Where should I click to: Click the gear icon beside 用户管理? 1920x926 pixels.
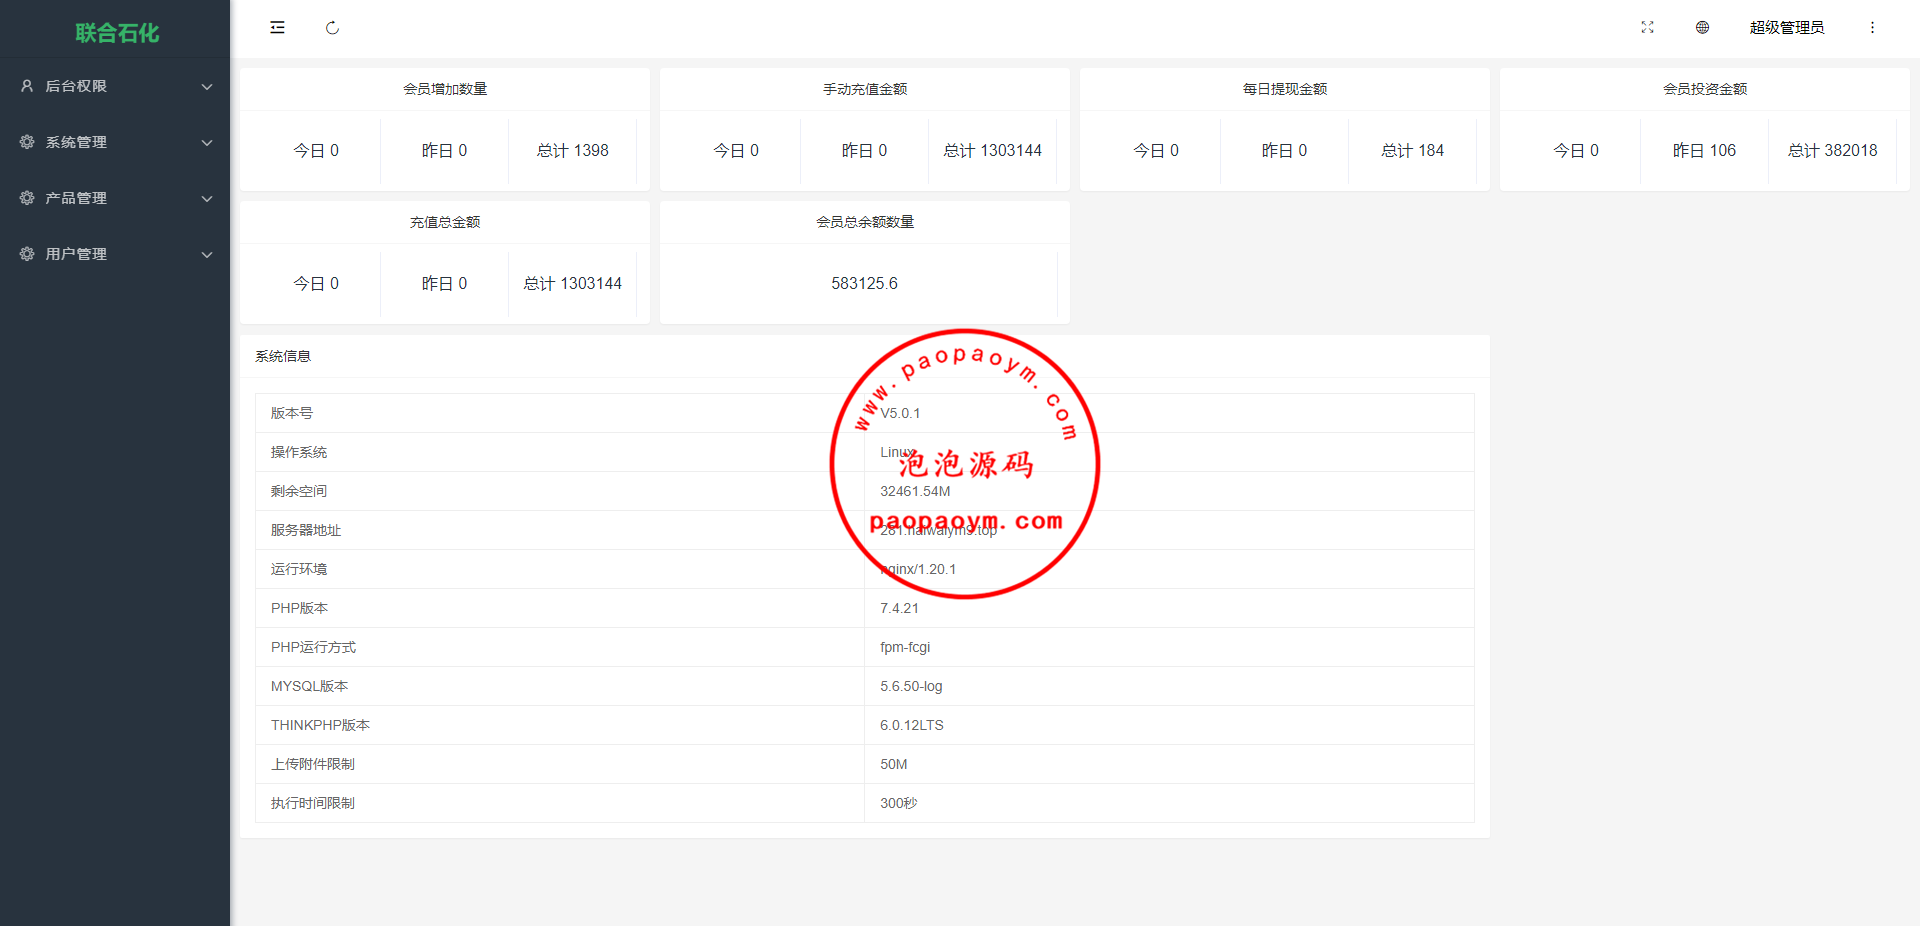[x=27, y=254]
